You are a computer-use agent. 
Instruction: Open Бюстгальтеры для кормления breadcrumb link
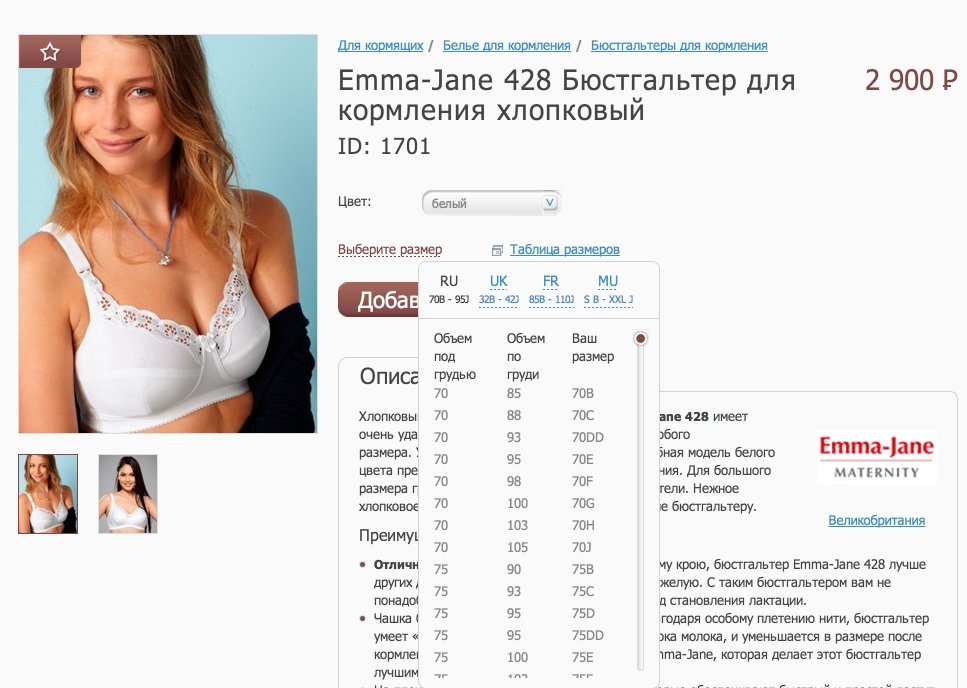pyautogui.click(x=679, y=45)
